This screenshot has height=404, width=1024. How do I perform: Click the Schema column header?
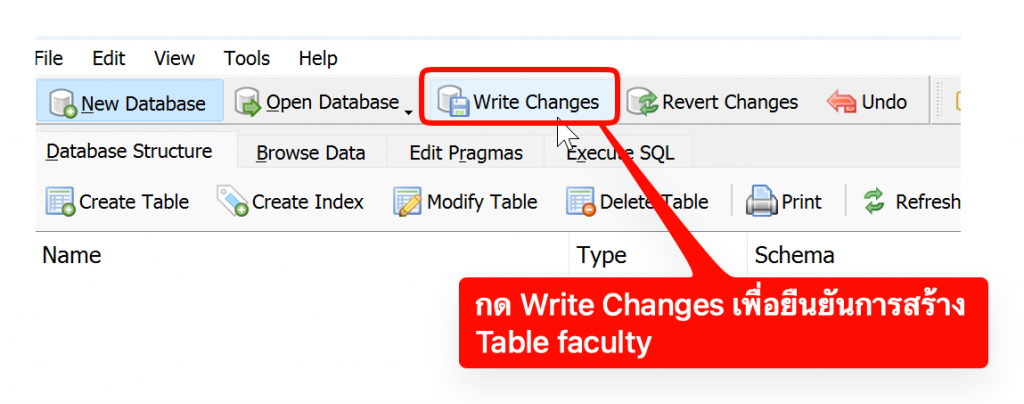pyautogui.click(x=794, y=255)
